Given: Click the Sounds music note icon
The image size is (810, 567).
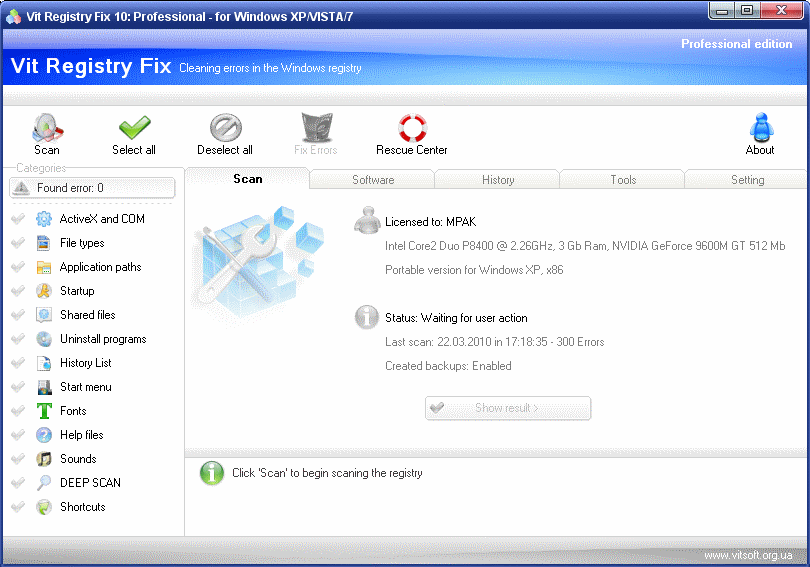Looking at the screenshot, I should [44, 459].
